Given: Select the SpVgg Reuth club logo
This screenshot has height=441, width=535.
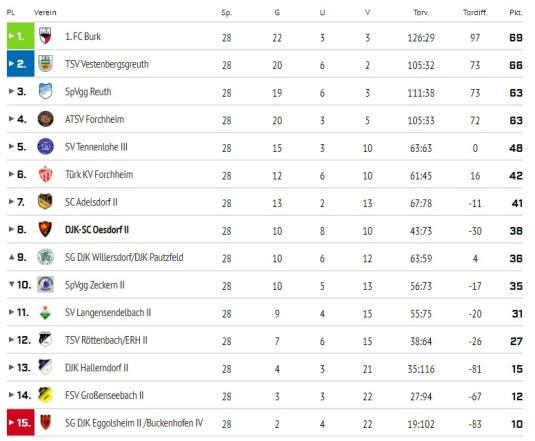Looking at the screenshot, I should (x=45, y=91).
